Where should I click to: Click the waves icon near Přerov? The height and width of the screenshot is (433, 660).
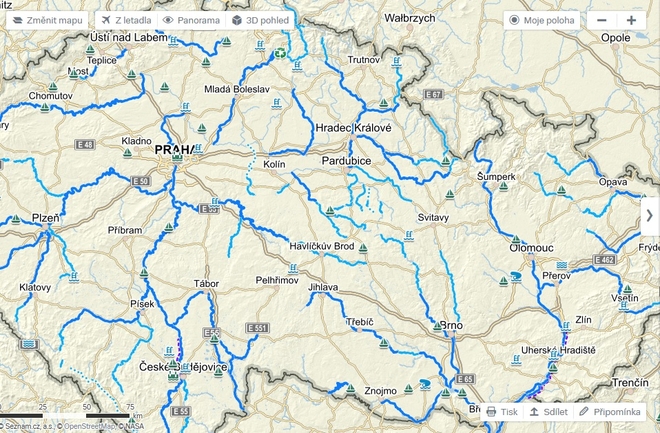click(x=562, y=265)
